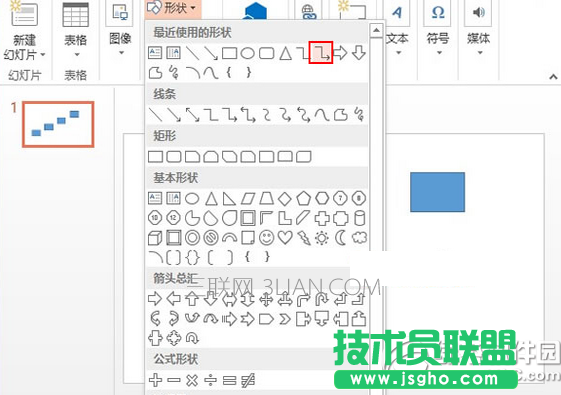Select the double brace shape in 基本形状
This screenshot has width=561, height=395.
192,257
